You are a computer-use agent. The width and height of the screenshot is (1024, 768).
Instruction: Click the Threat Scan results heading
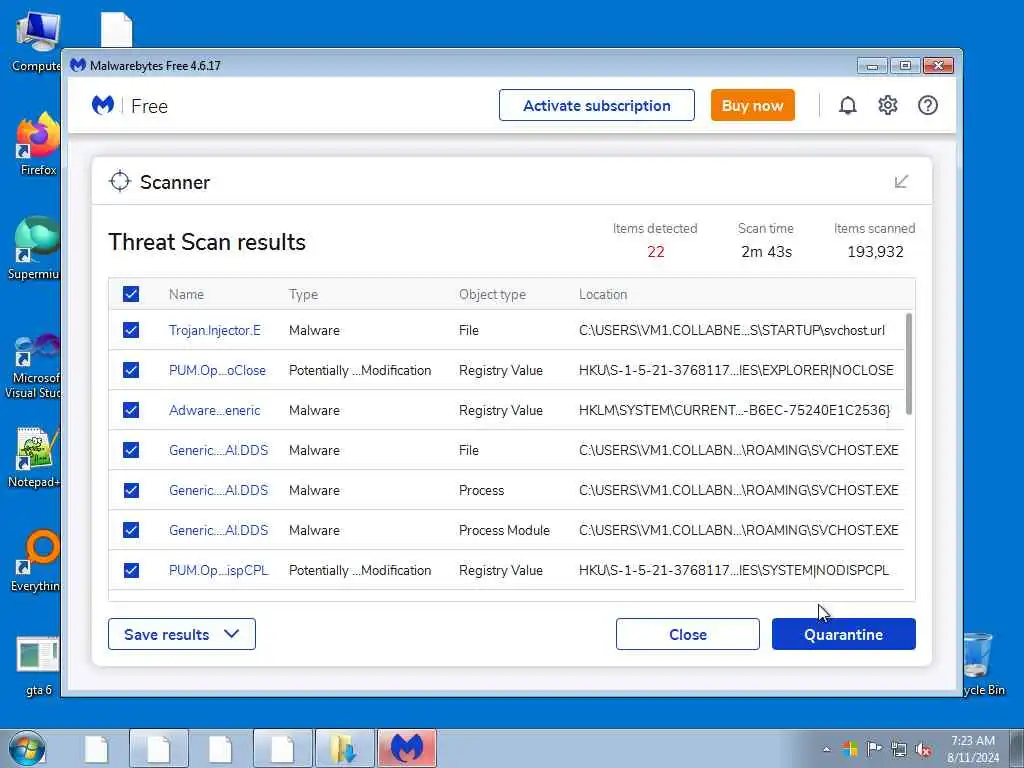coord(207,242)
